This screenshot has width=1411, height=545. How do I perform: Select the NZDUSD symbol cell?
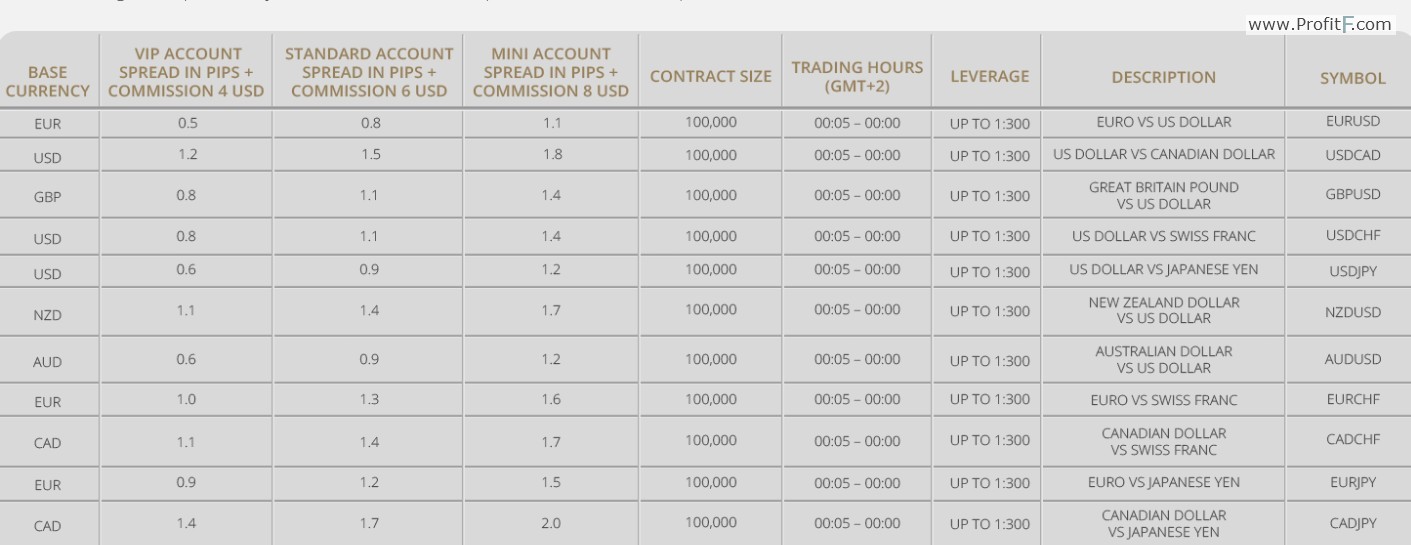tap(1353, 312)
